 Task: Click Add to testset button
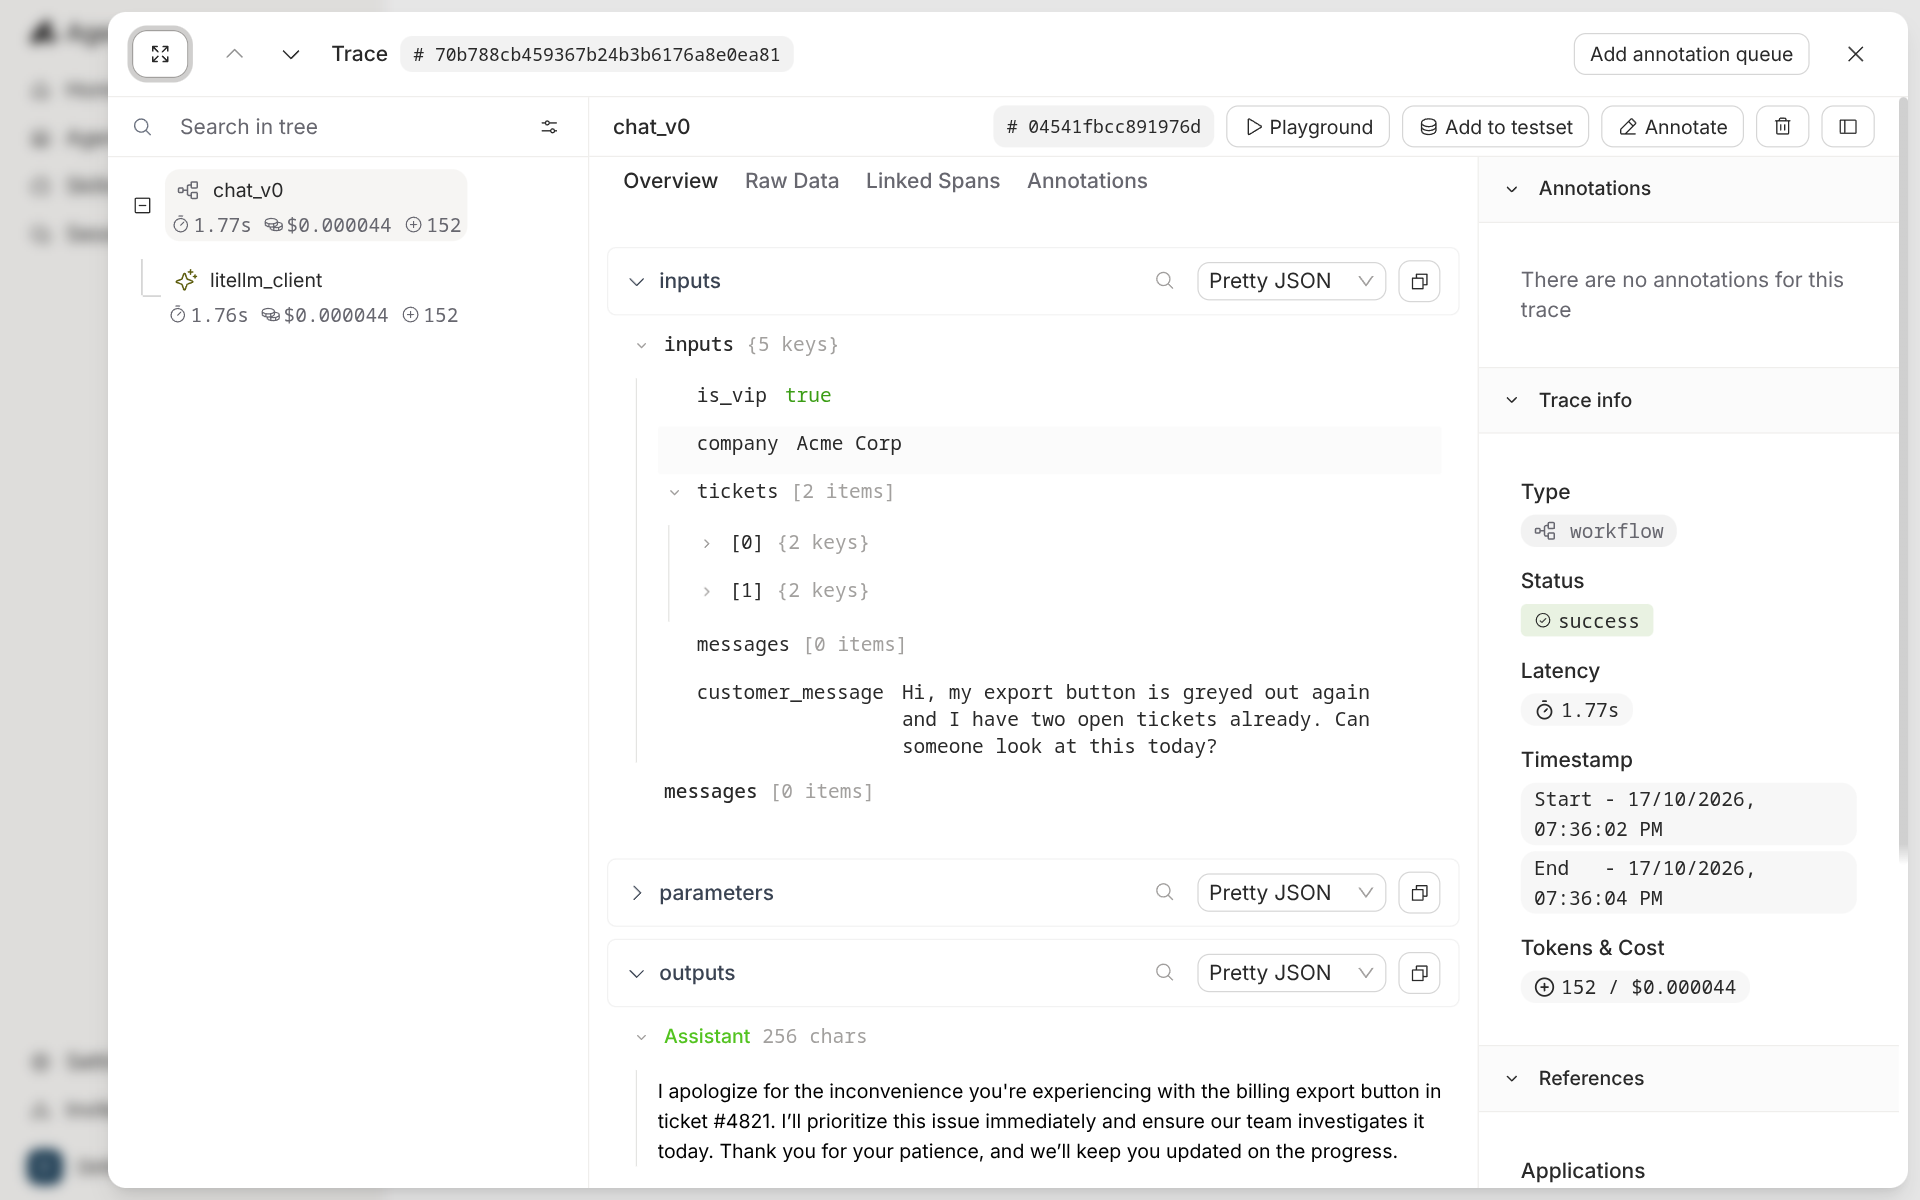1496,127
